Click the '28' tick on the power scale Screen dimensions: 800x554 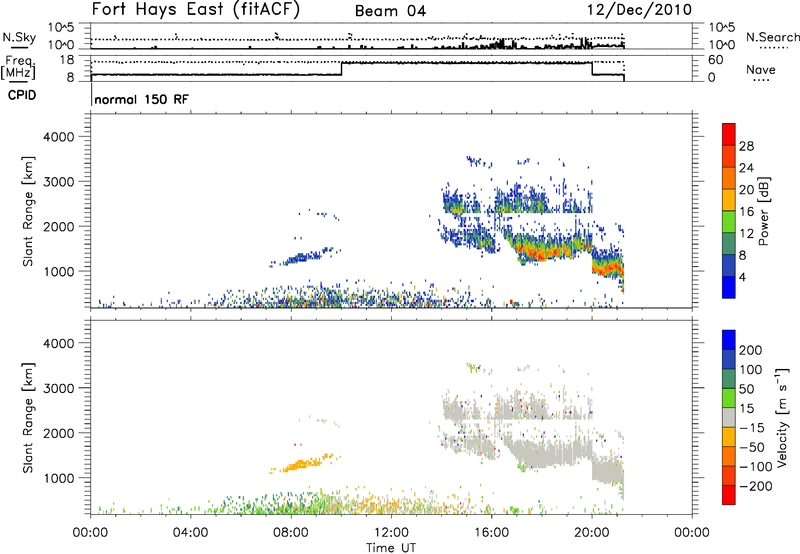tap(746, 146)
